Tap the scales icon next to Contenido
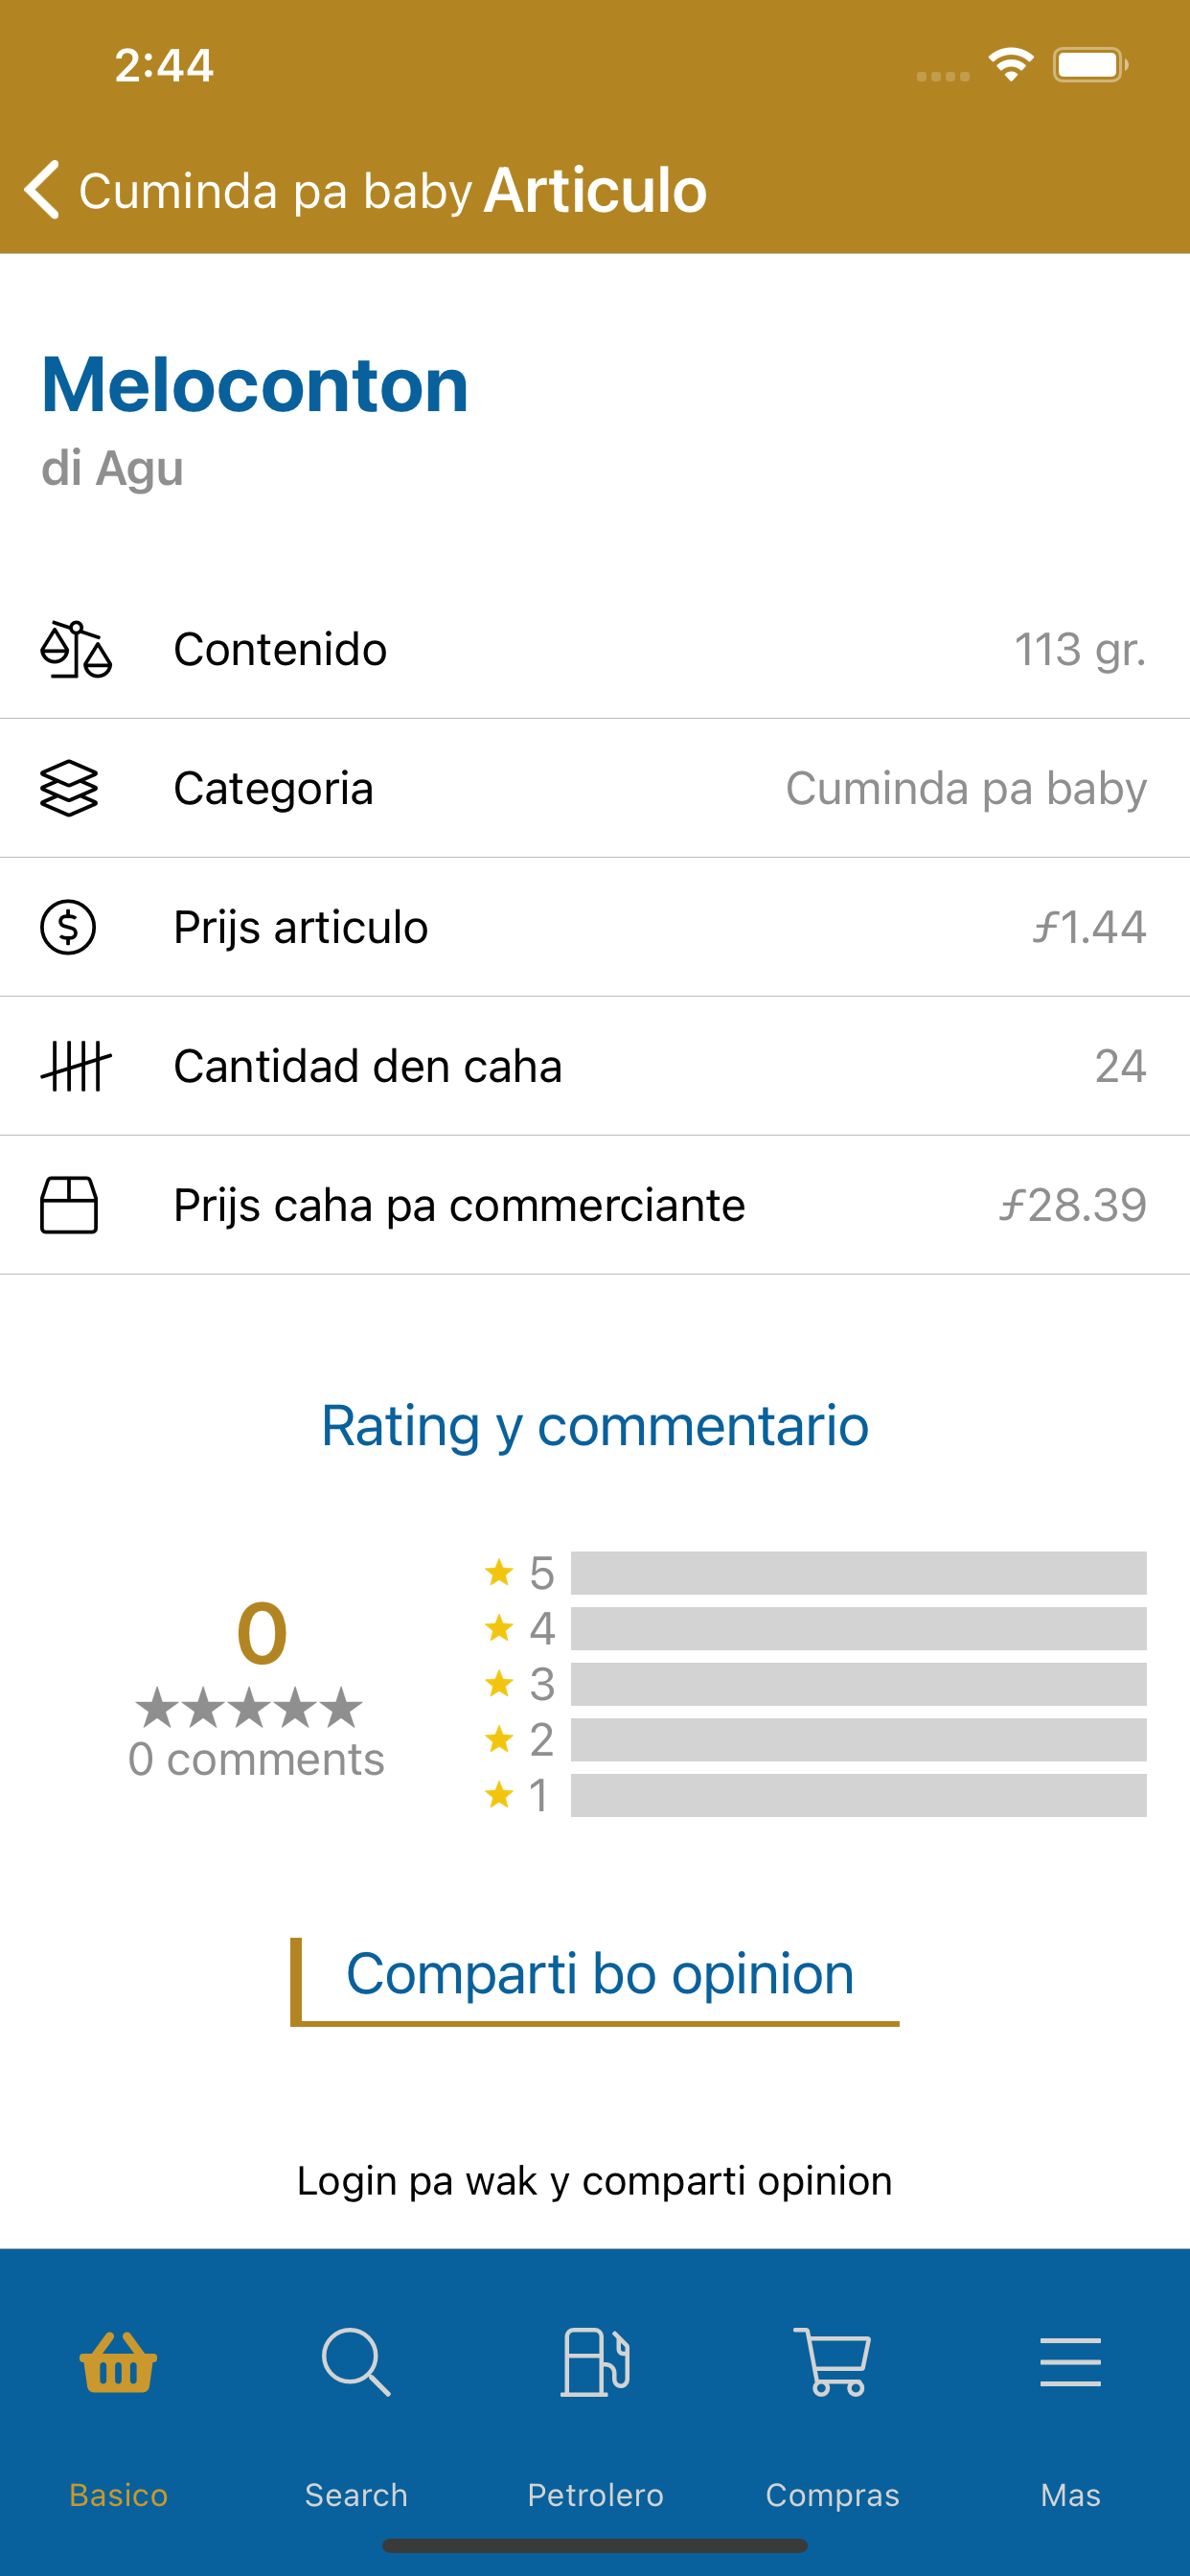 click(x=76, y=649)
